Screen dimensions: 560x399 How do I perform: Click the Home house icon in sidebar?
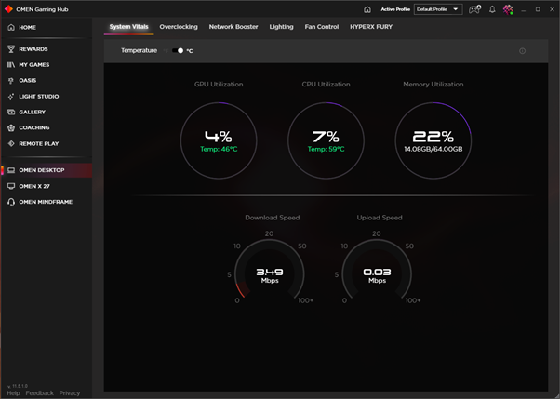(11, 28)
